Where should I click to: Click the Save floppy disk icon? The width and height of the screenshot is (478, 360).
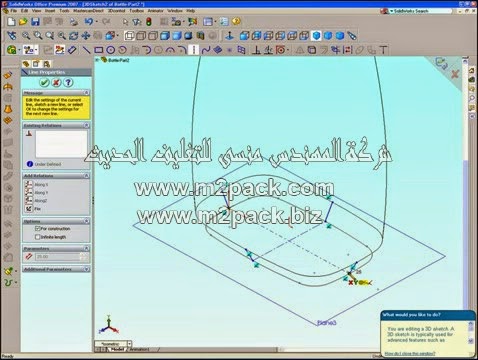[35, 22]
